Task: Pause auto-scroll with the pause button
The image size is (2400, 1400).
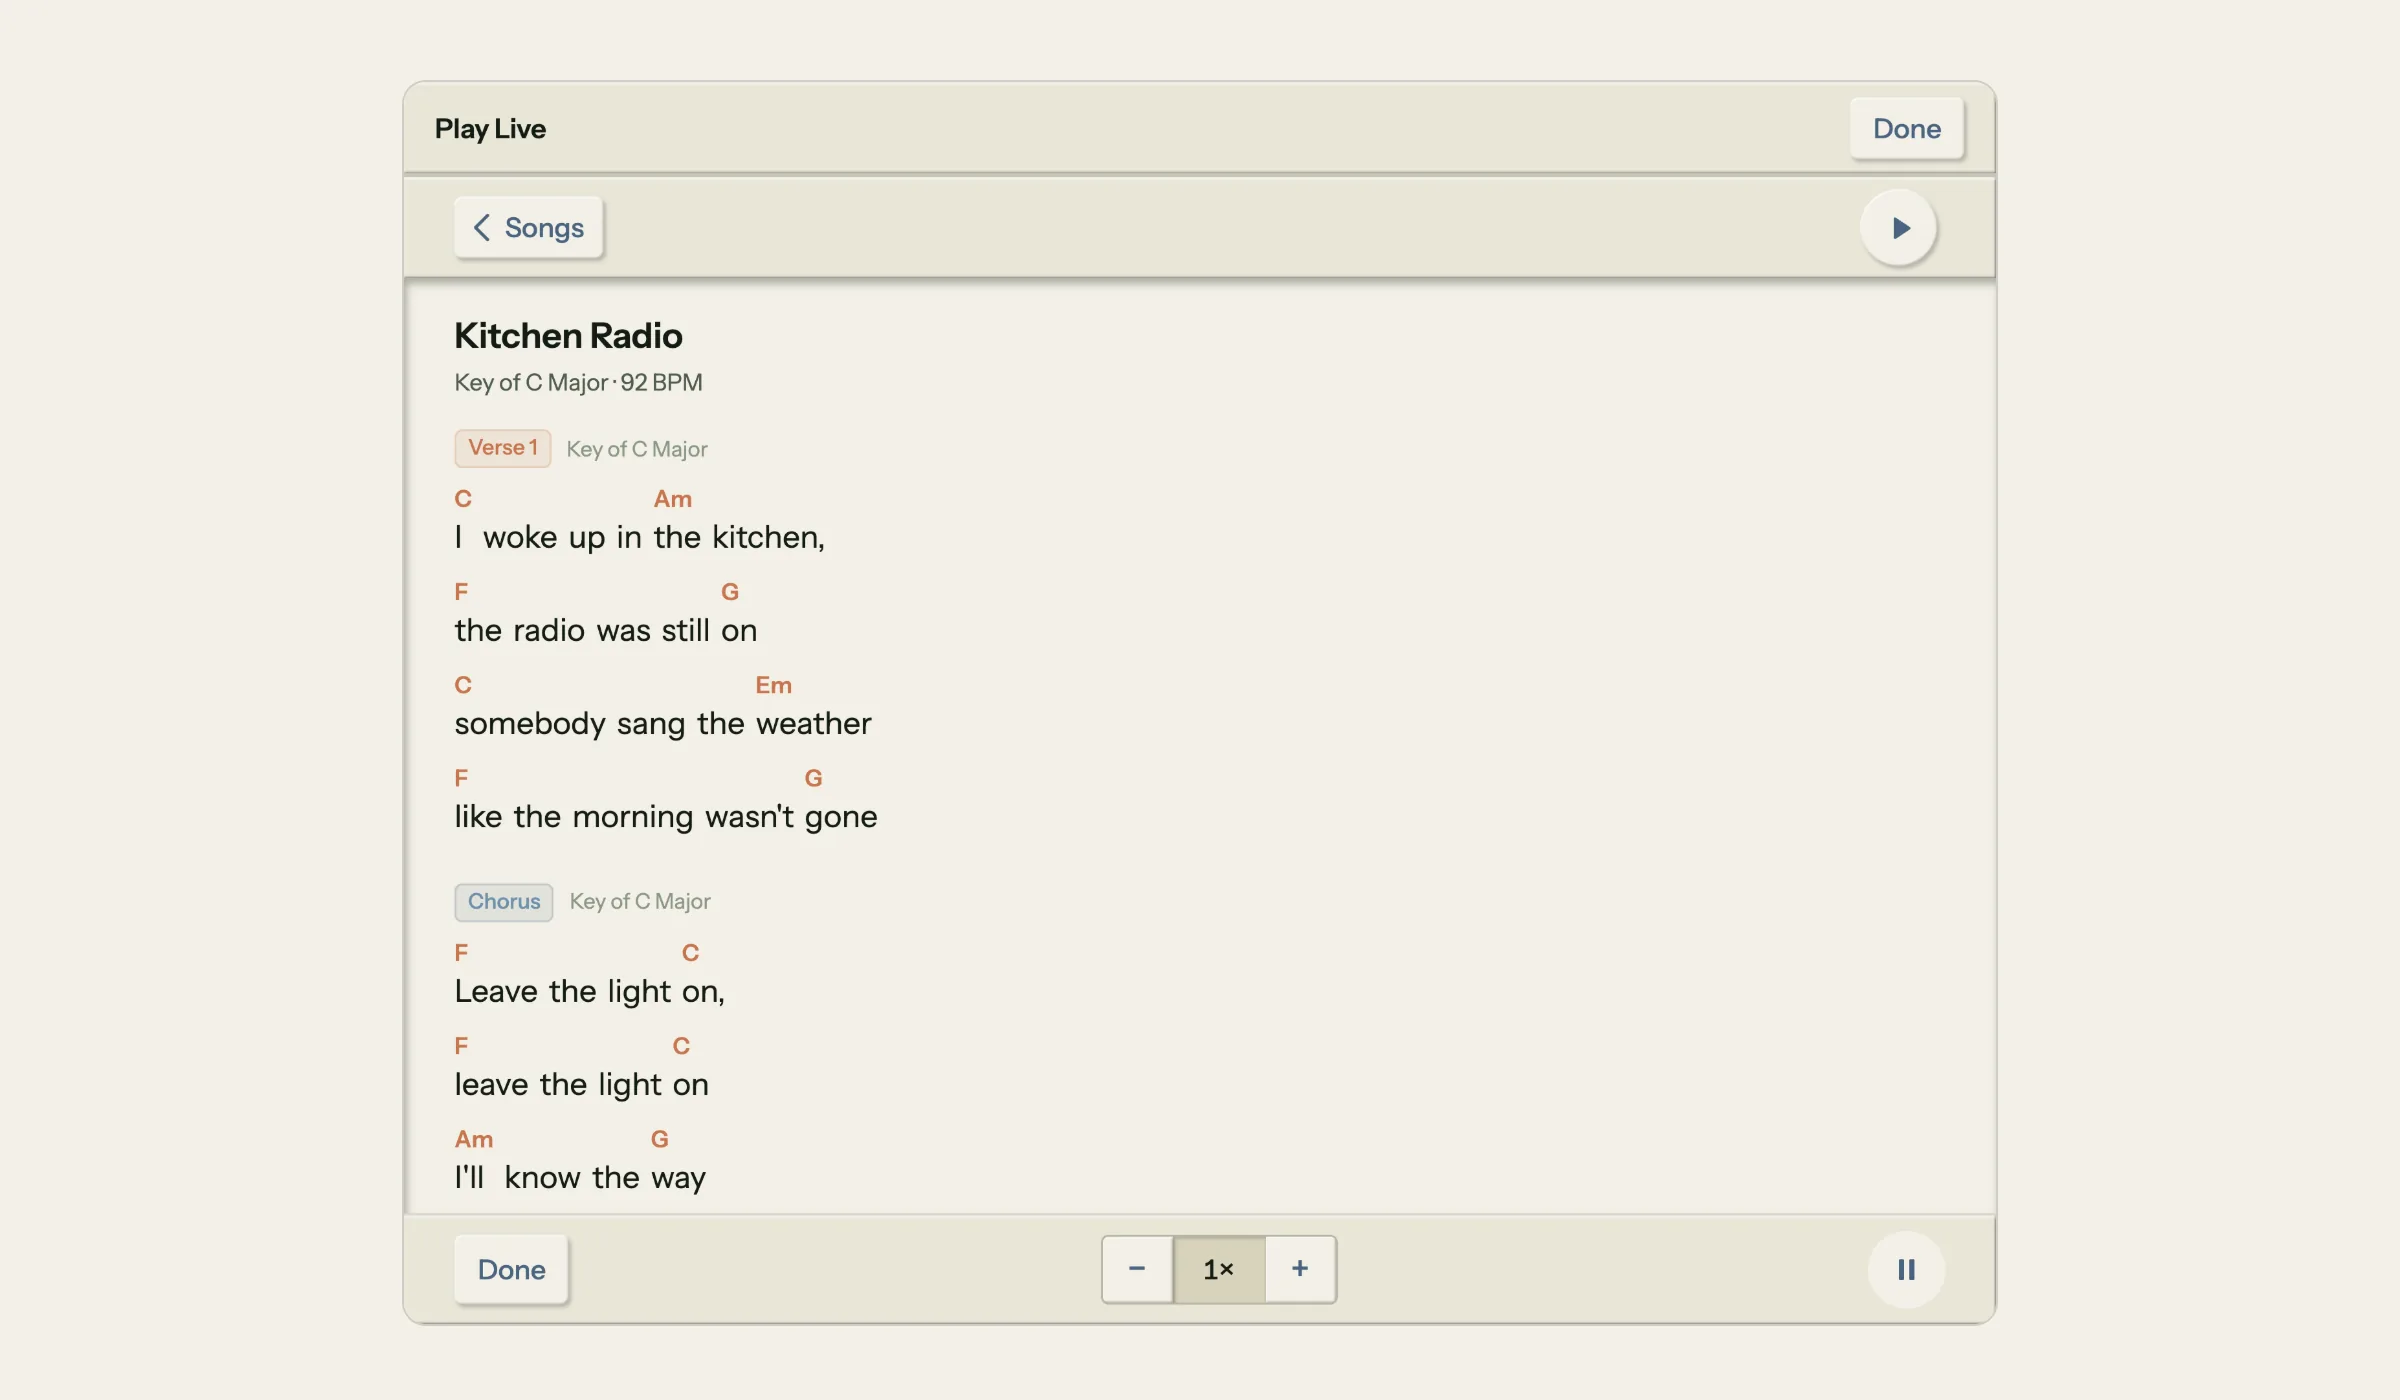Action: (x=1906, y=1269)
